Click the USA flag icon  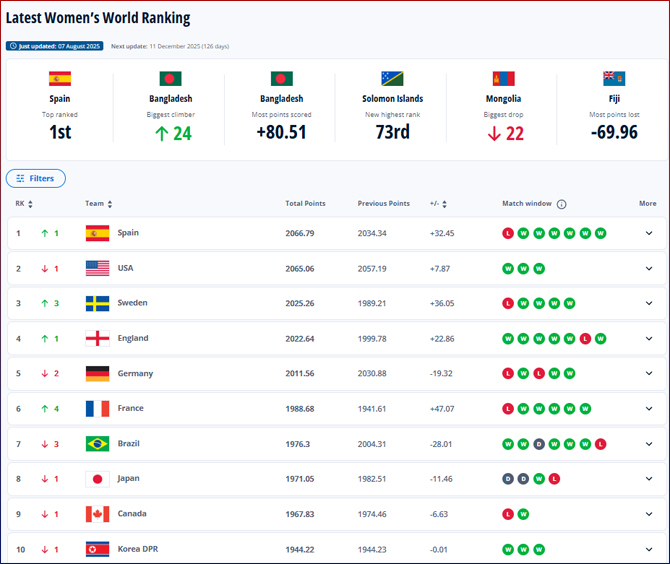97,268
